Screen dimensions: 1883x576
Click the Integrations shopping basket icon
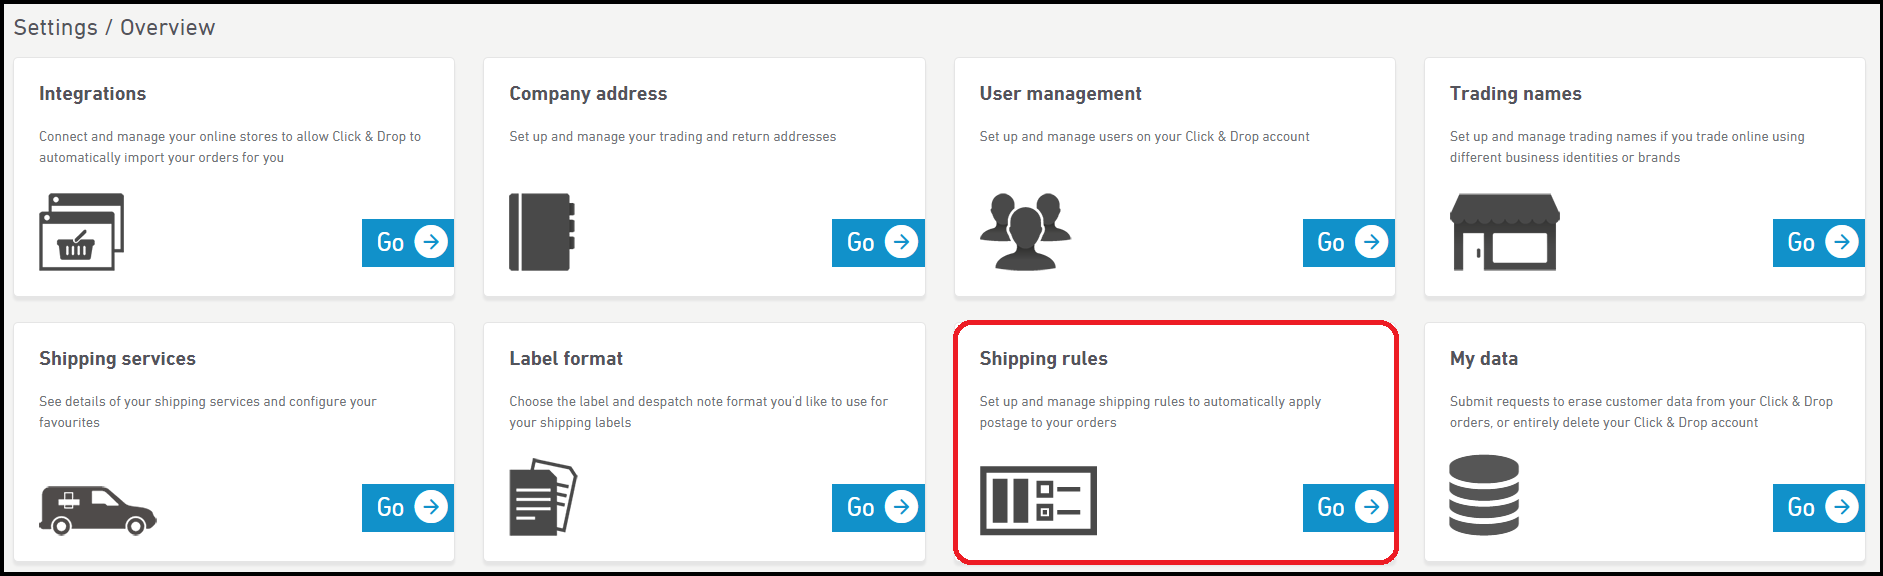tap(81, 232)
